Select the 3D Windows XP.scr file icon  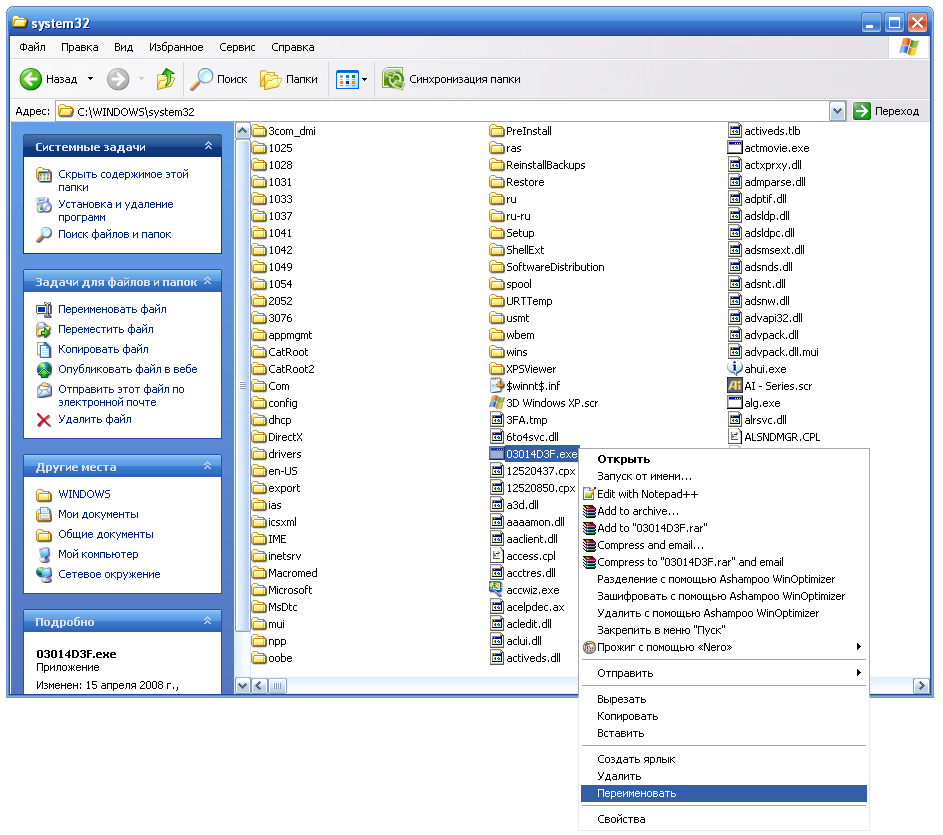(497, 403)
